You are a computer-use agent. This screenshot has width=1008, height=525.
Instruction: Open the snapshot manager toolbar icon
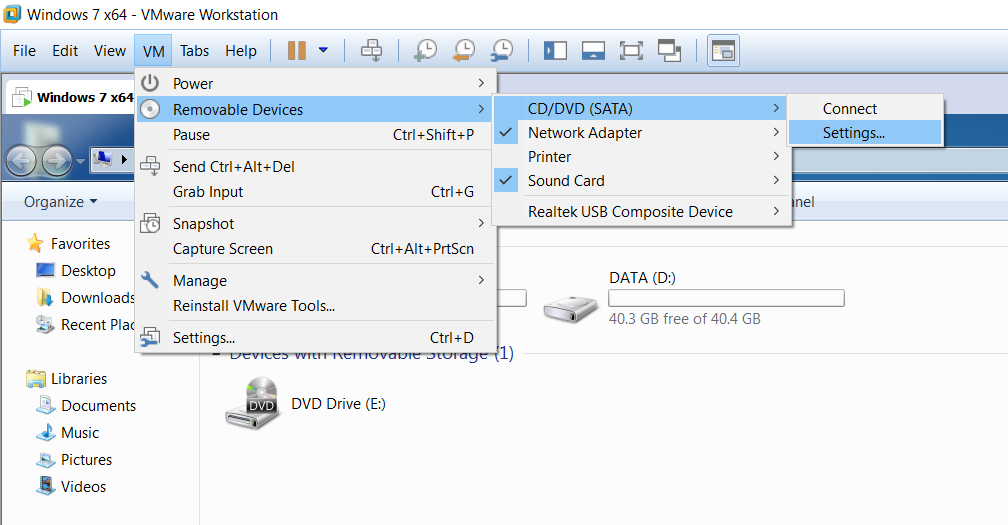coord(502,50)
